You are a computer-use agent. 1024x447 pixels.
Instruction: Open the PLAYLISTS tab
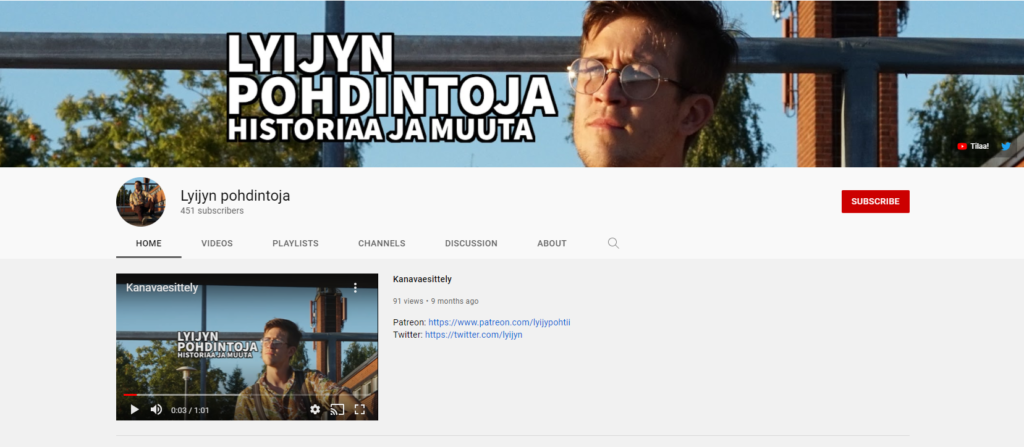click(x=295, y=243)
